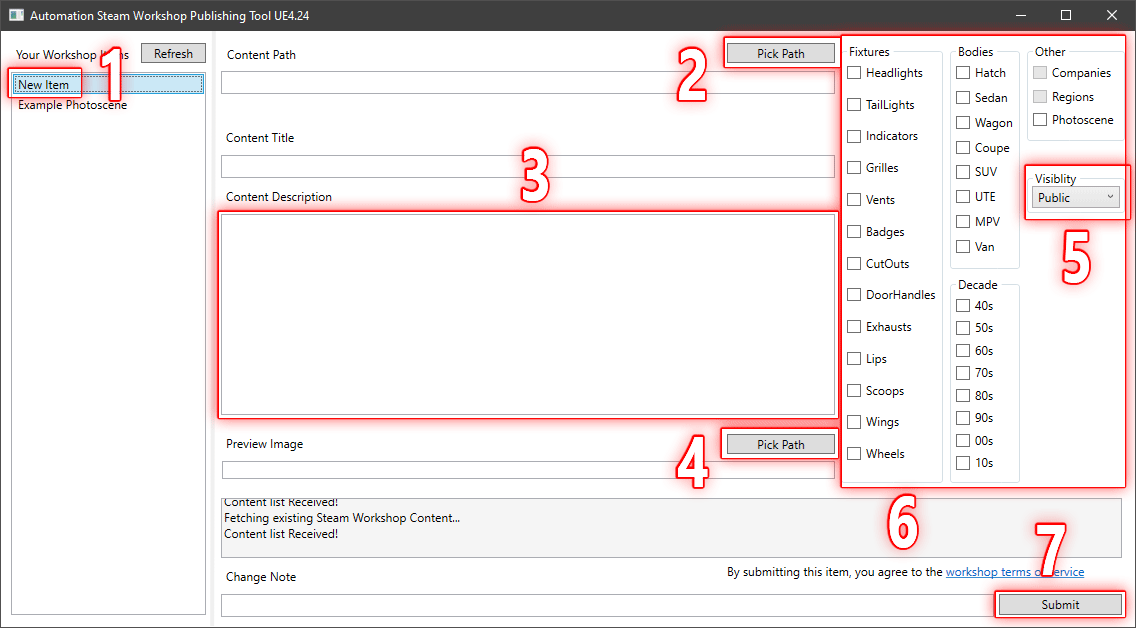Toggle the 60s decade checkbox
This screenshot has width=1136, height=628.
click(x=963, y=351)
